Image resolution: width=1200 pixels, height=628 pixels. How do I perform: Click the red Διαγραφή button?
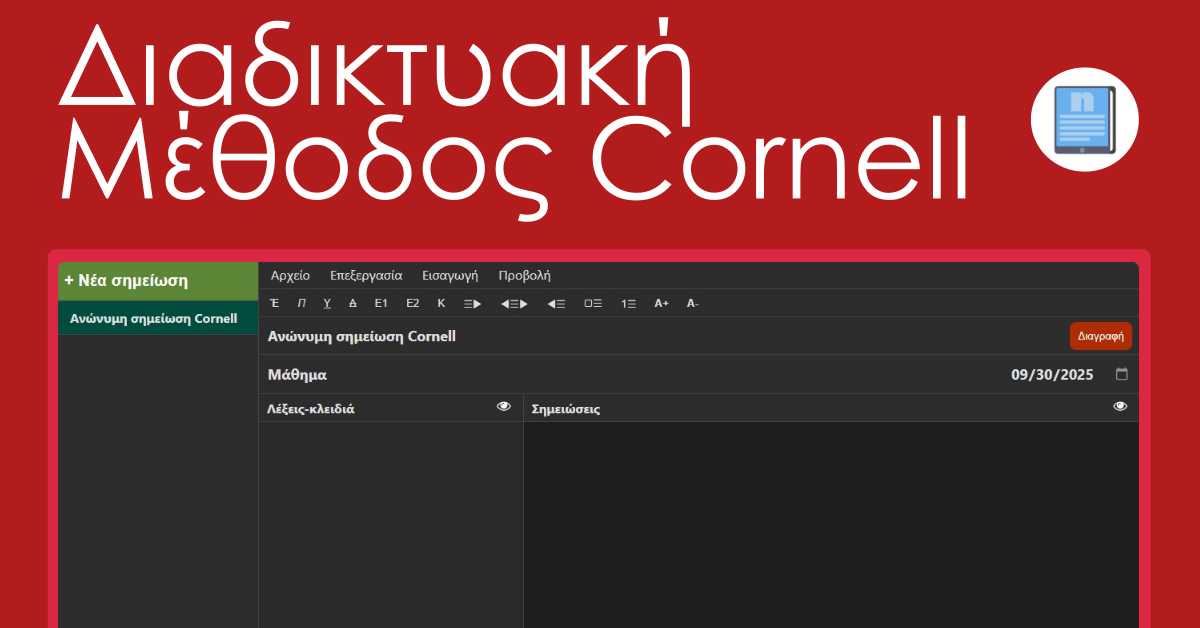[x=1100, y=336]
